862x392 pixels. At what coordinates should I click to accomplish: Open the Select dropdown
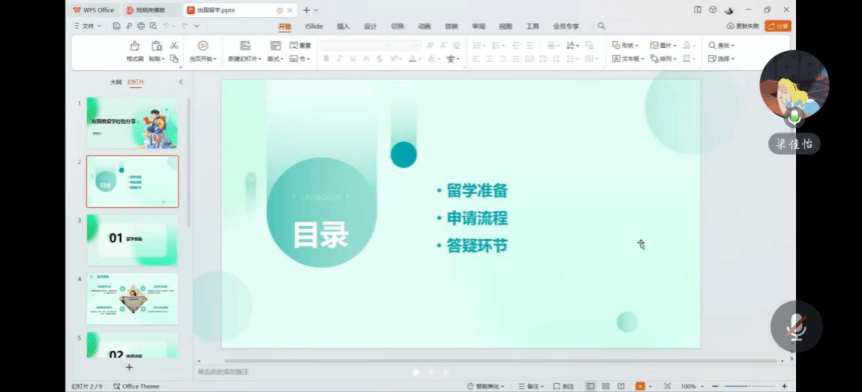(x=721, y=58)
